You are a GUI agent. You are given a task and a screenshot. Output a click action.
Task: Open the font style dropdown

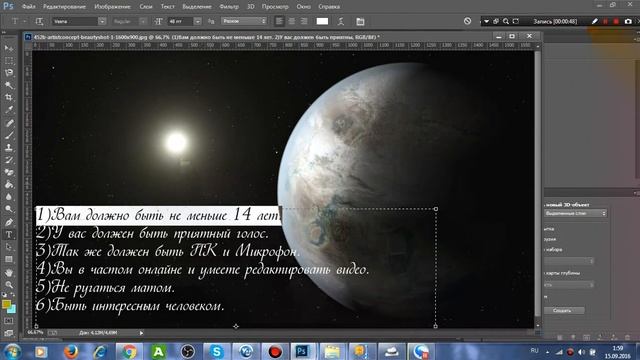[143, 21]
